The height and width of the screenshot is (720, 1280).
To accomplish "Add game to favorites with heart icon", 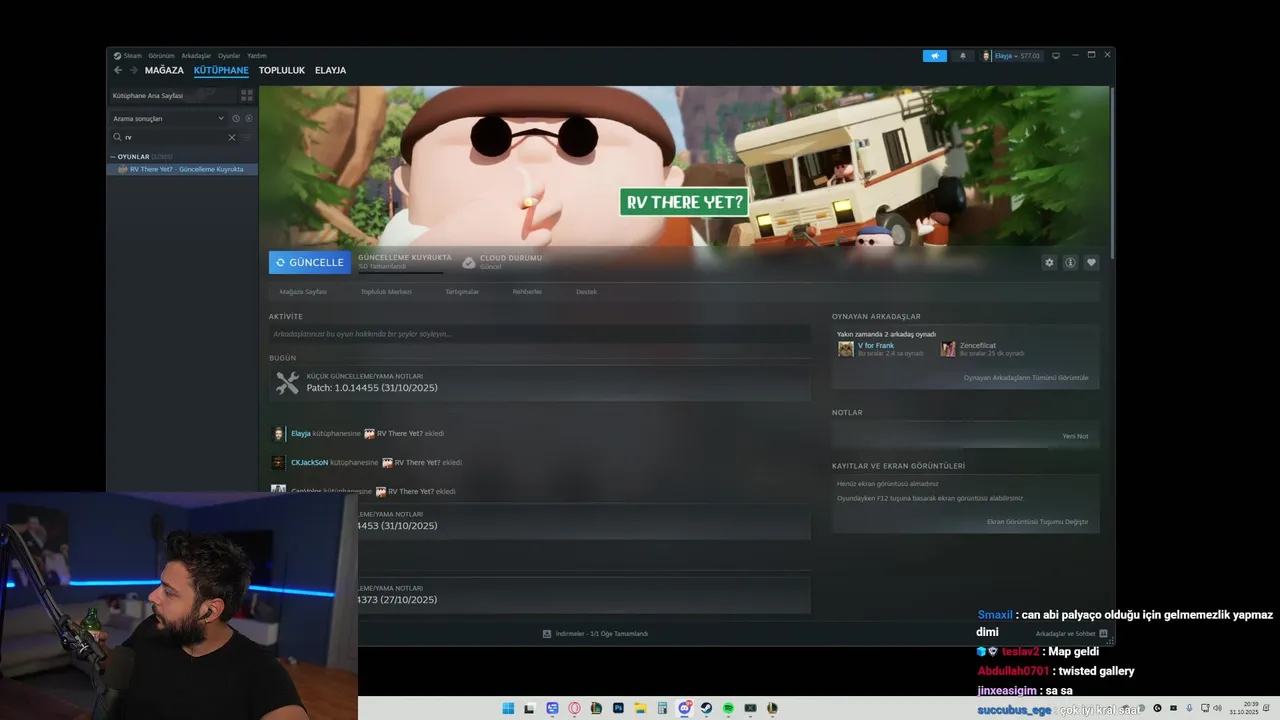I will (1091, 262).
